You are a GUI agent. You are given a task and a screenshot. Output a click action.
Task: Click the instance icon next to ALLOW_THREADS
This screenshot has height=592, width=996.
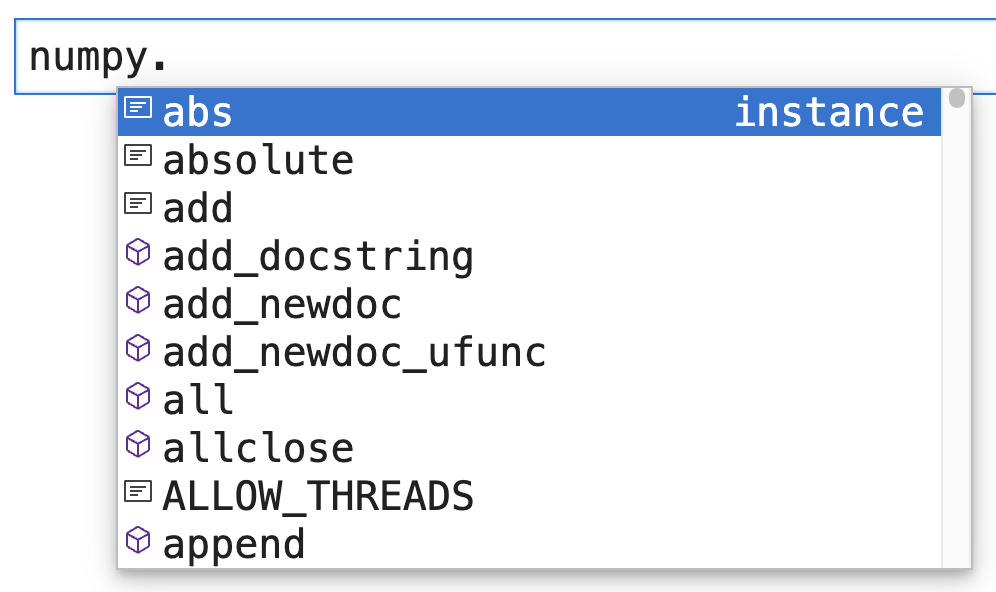pyautogui.click(x=137, y=491)
